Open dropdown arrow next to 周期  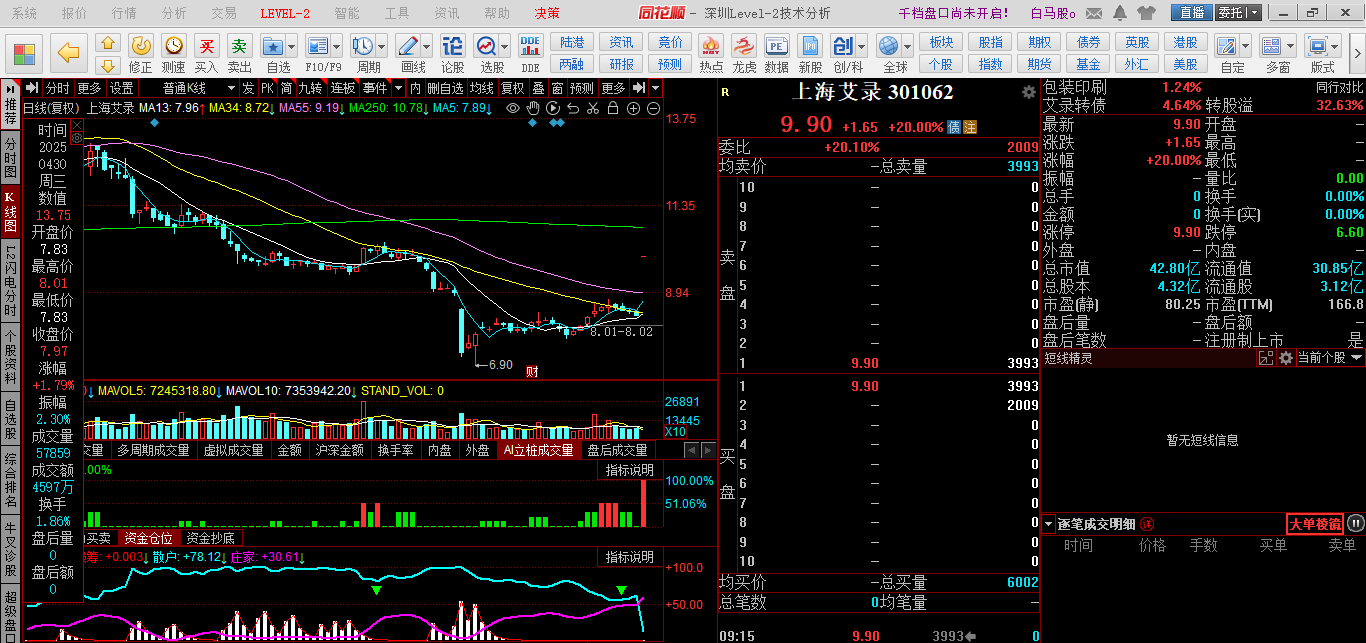pos(383,46)
